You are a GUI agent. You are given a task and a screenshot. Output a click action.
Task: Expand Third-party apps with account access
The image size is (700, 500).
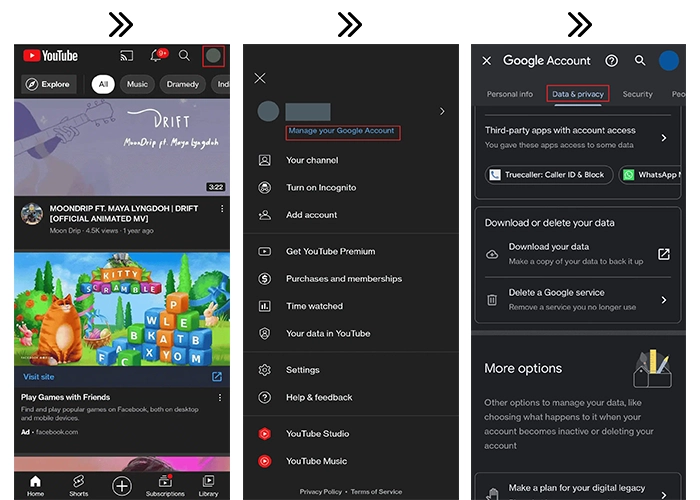(x=663, y=137)
